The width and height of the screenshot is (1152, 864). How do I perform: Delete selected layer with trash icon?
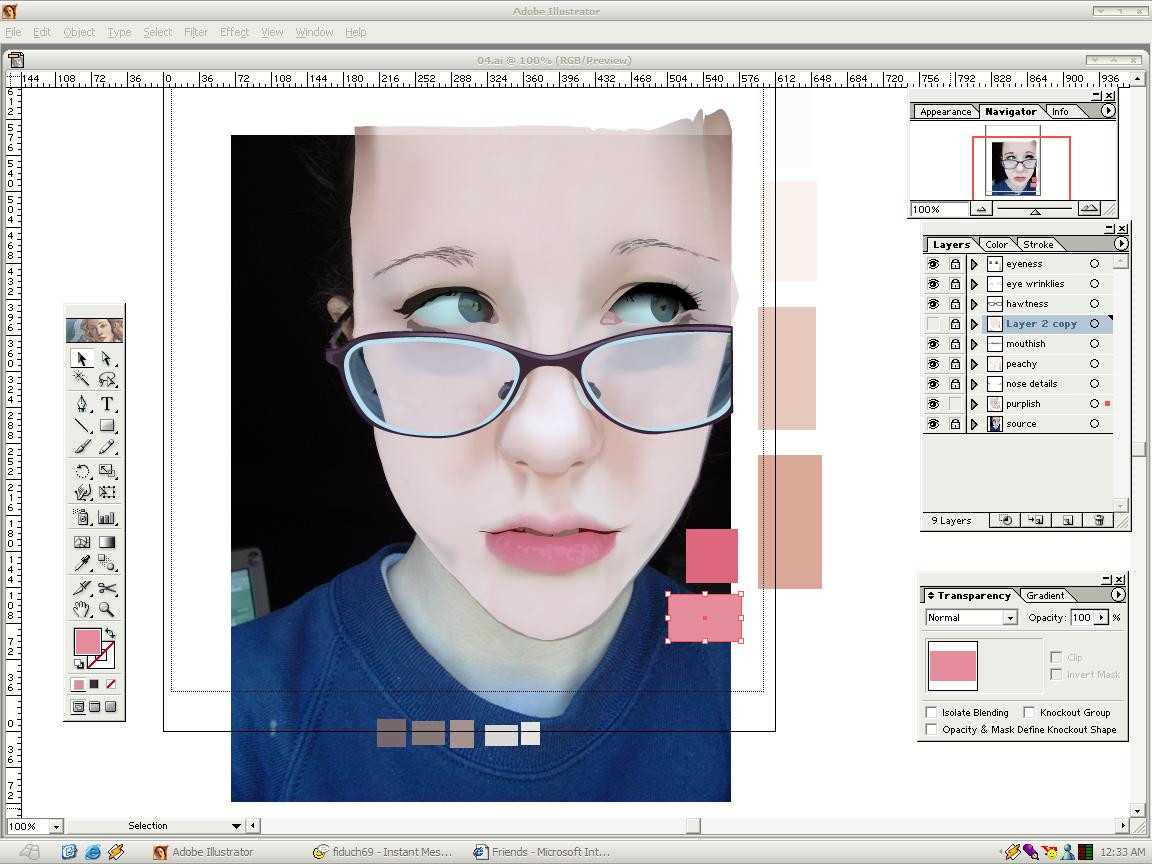tap(1099, 520)
